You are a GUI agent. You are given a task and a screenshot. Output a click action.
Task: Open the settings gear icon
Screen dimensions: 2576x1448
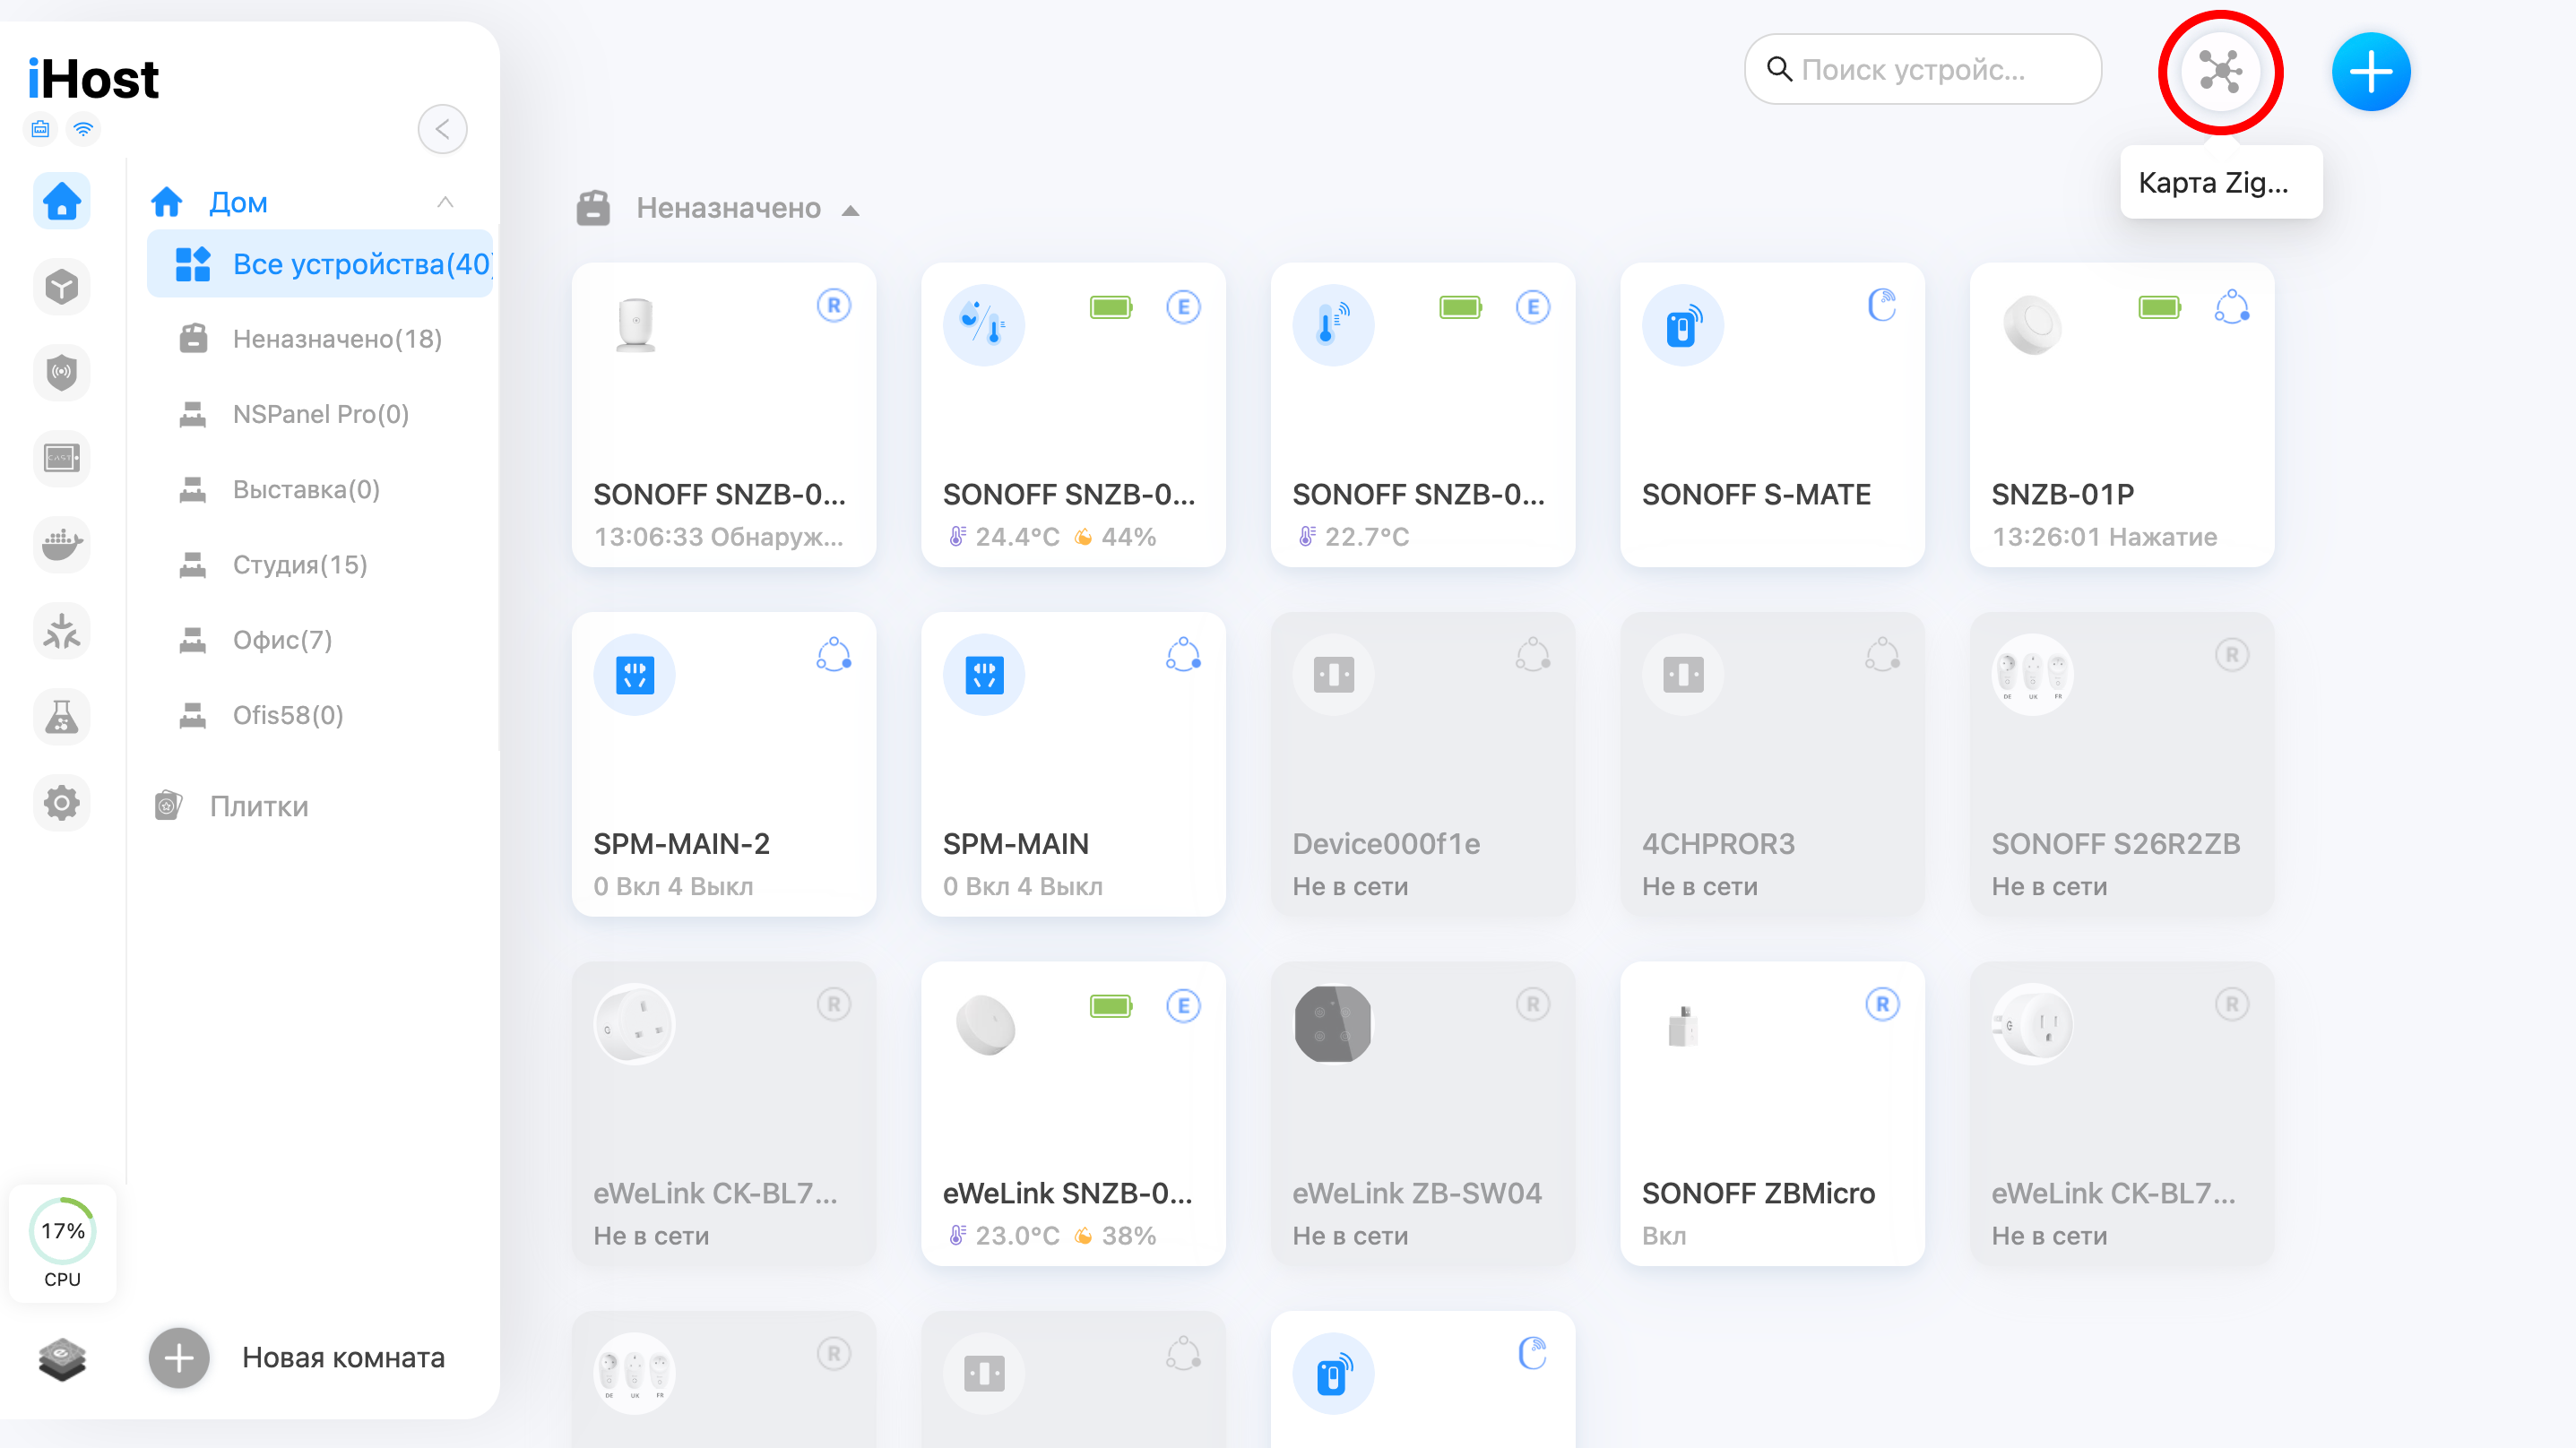pos(62,803)
